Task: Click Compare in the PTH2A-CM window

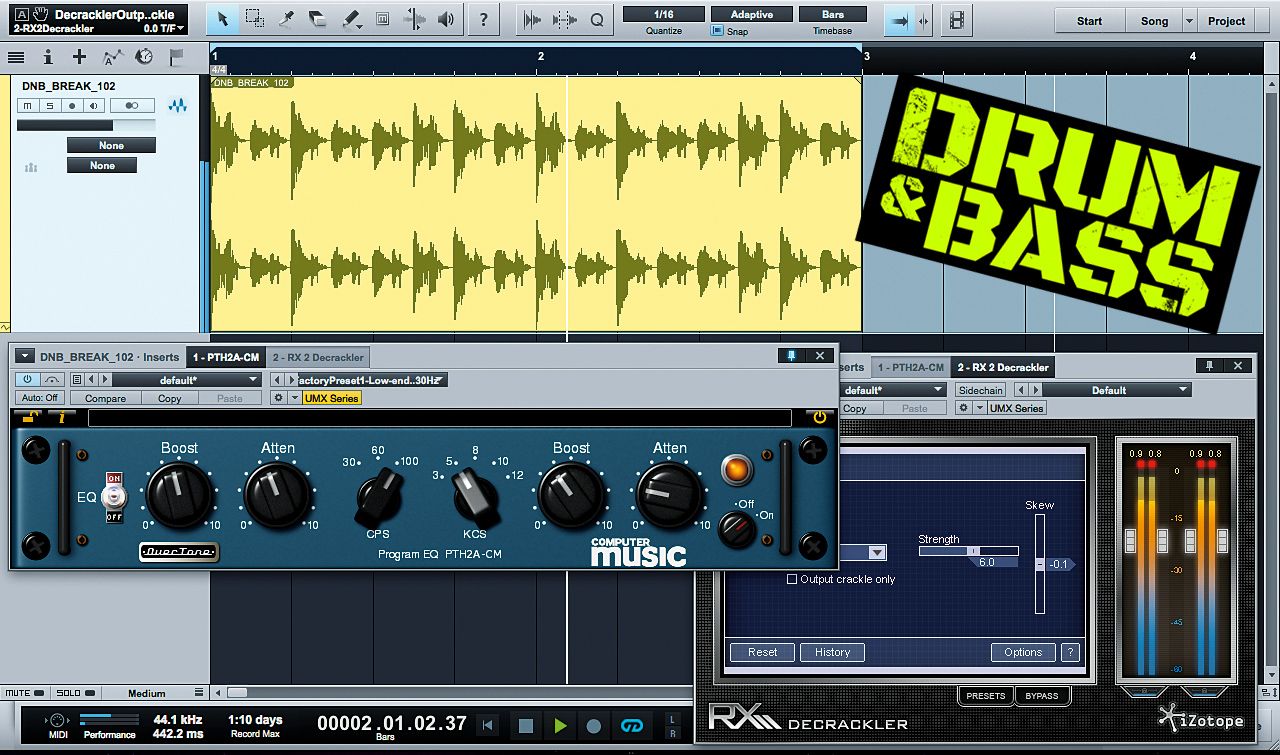Action: point(105,398)
